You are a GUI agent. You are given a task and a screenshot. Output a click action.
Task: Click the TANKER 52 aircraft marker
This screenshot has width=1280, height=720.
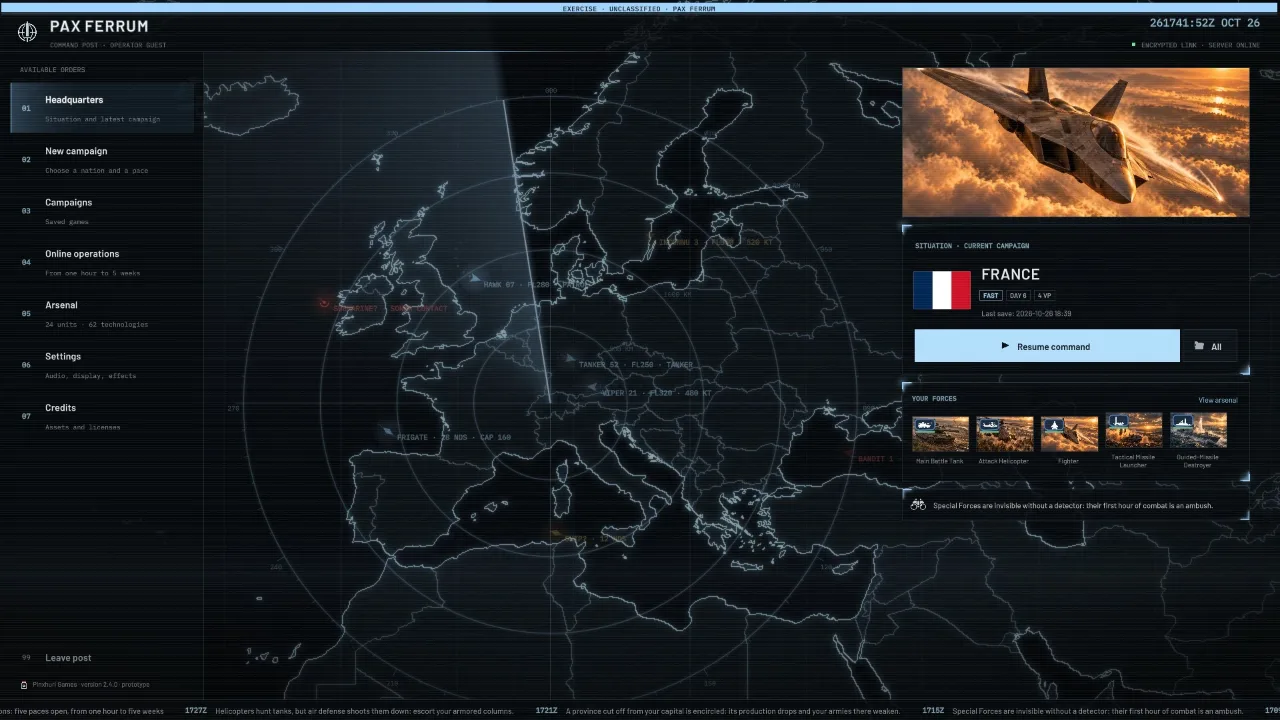570,358
